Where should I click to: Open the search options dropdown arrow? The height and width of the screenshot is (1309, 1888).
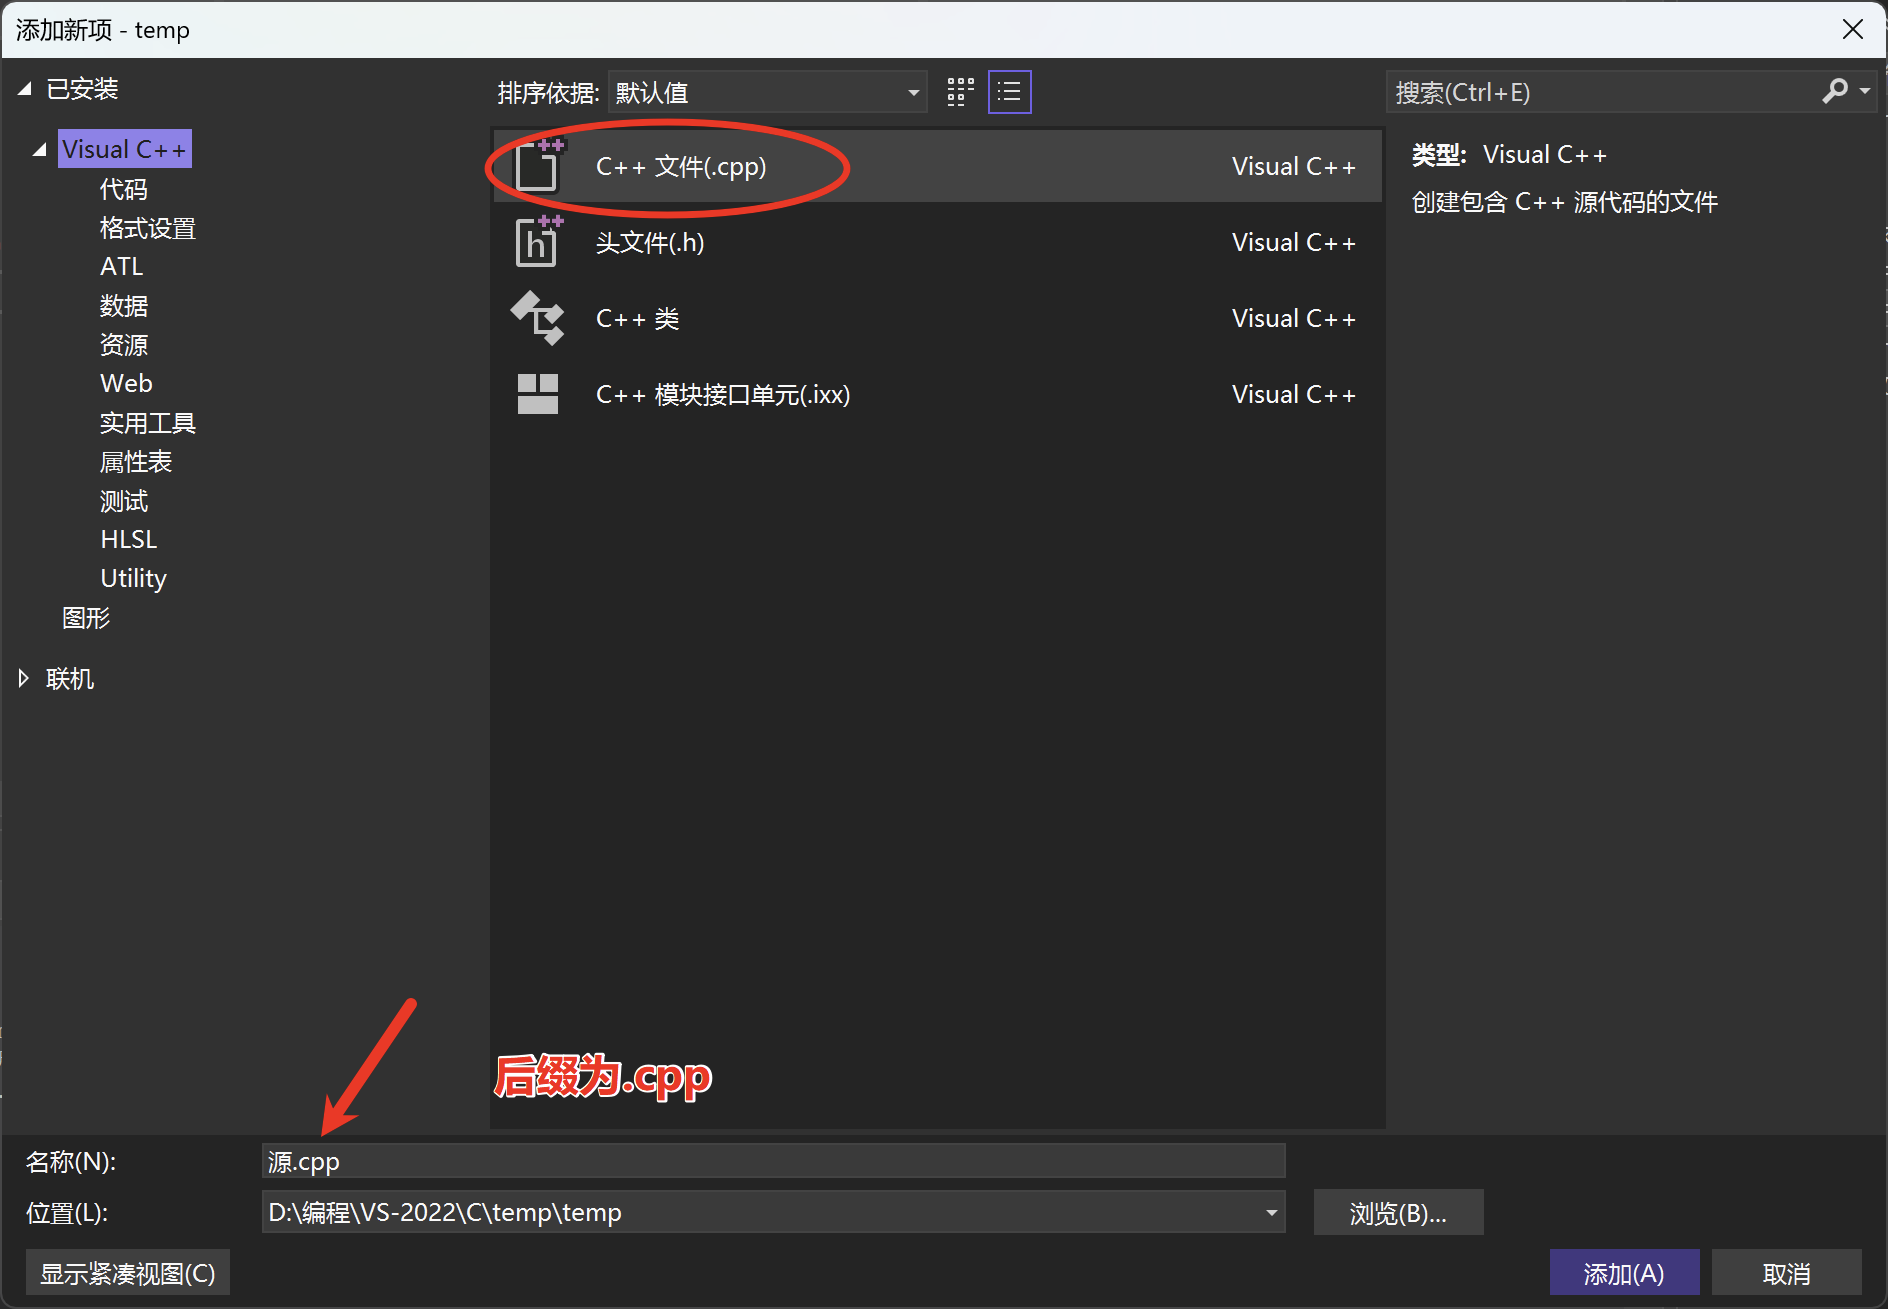tap(1865, 92)
